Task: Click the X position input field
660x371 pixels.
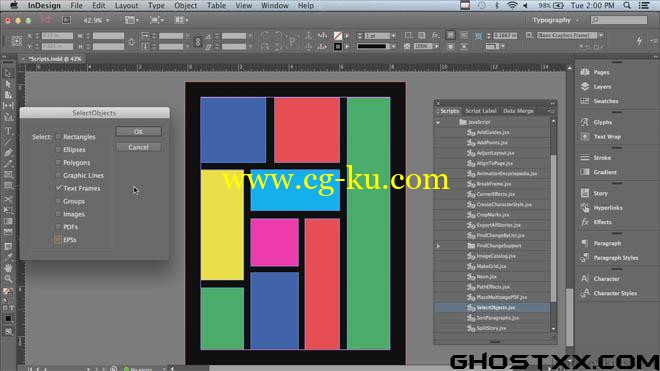Action: 57,36
